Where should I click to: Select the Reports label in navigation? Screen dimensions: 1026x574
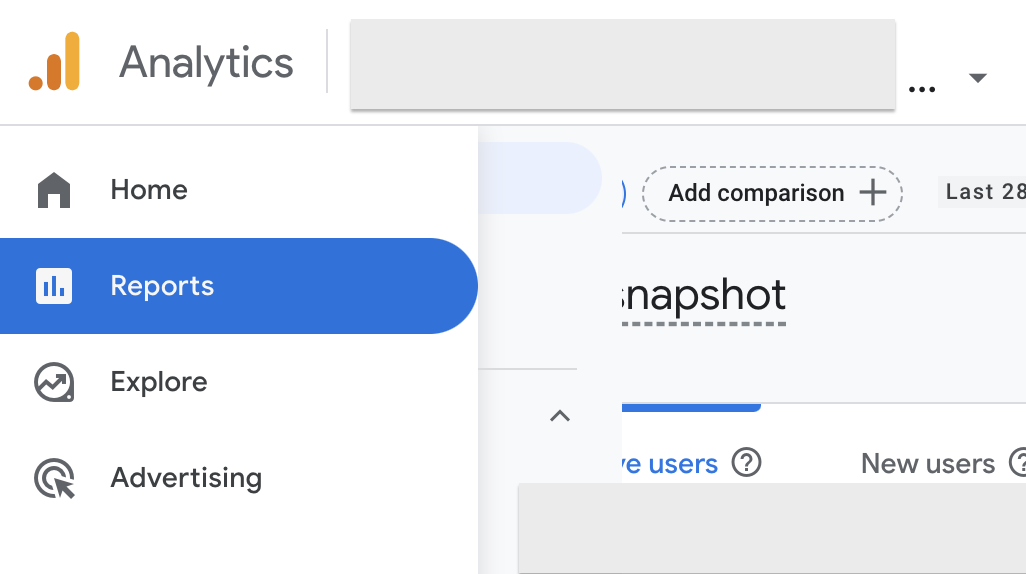(x=162, y=286)
